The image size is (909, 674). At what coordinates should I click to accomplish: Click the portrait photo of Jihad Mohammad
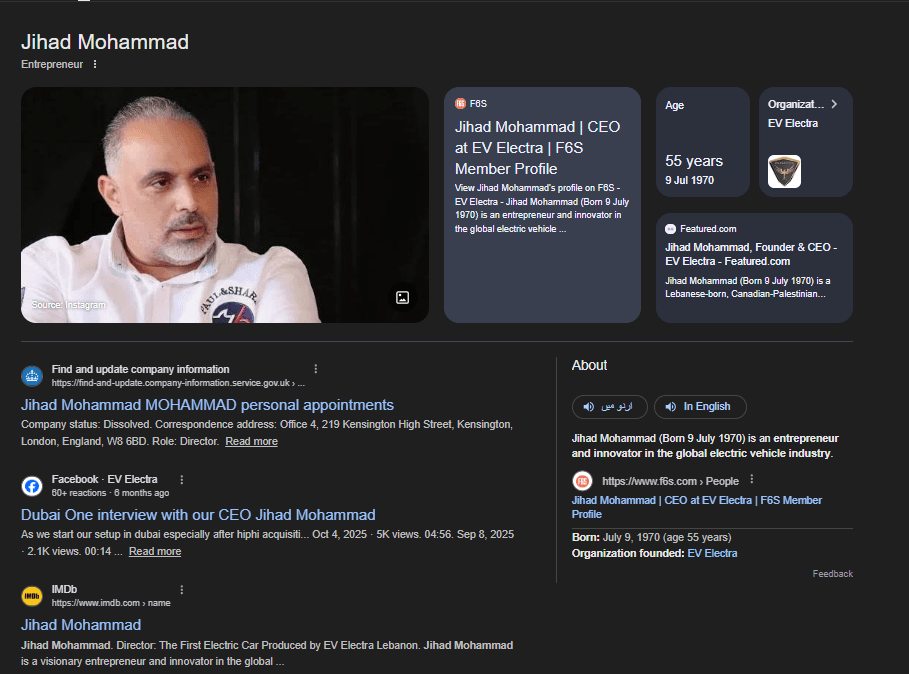pos(225,205)
